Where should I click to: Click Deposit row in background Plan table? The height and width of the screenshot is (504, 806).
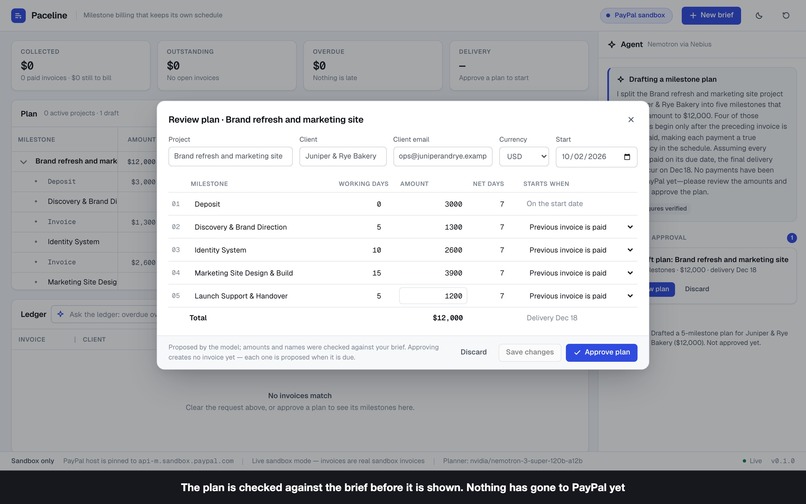tap(85, 182)
